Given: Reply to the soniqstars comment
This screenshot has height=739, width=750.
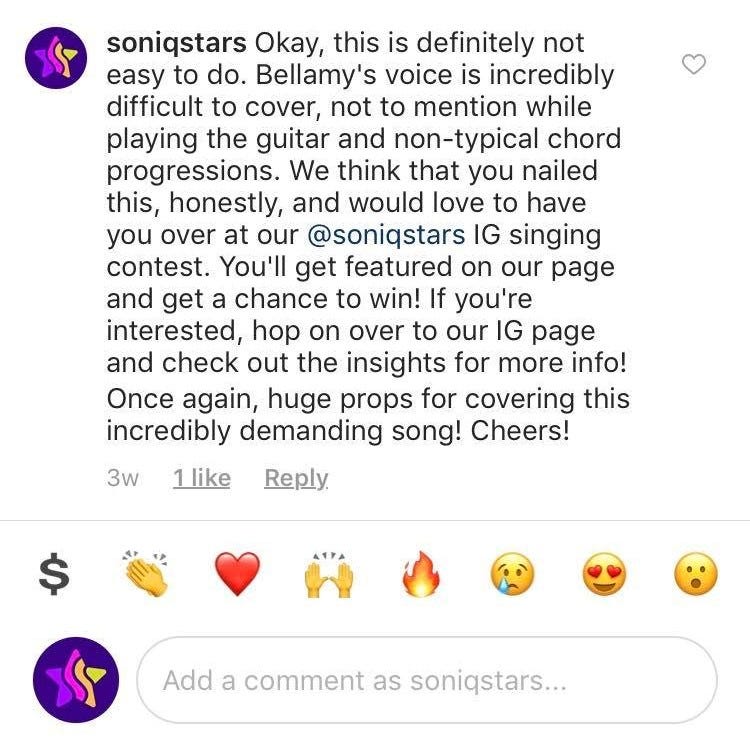Looking at the screenshot, I should 296,478.
